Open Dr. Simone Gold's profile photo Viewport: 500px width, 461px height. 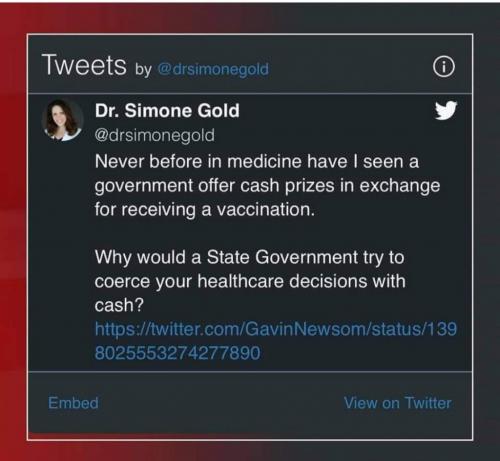(x=63, y=120)
